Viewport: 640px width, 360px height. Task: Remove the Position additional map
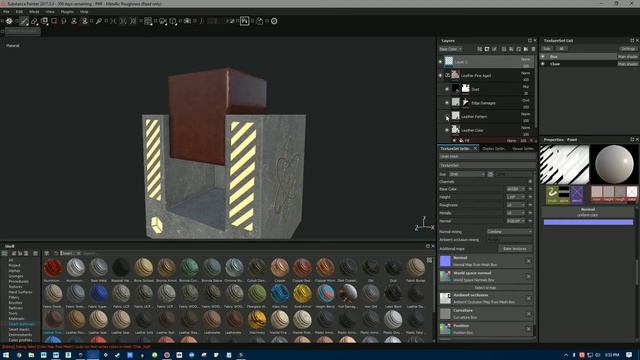tap(529, 329)
